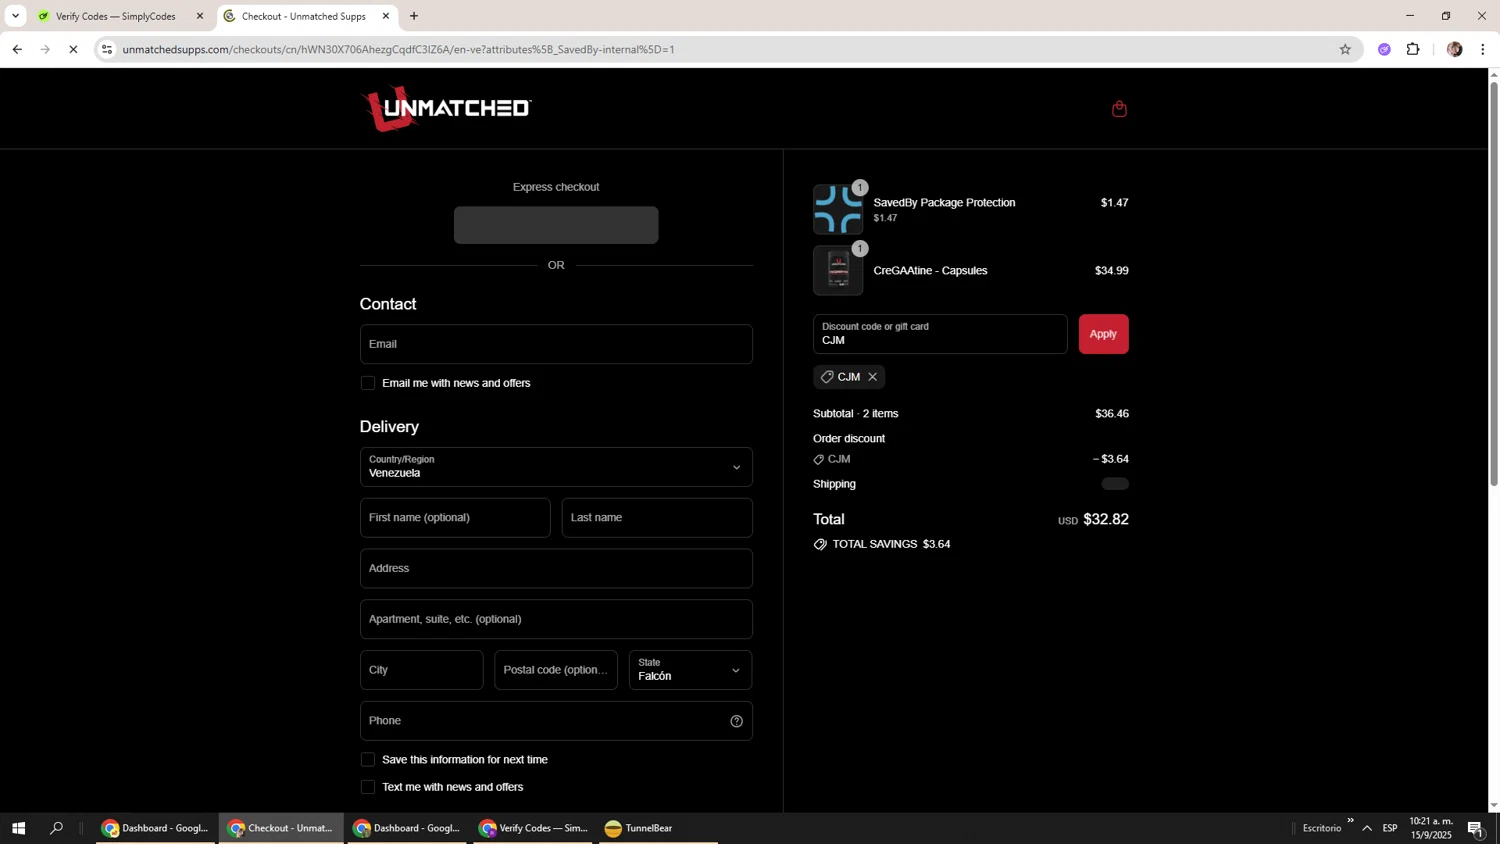Image resolution: width=1500 pixels, height=844 pixels.
Task: Click the discount code or gift card field
Action: coord(940,334)
